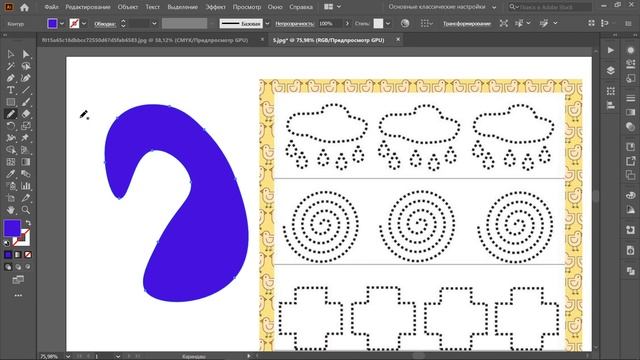The width and height of the screenshot is (640, 360).
Task: Open fill color dropdown in control bar
Action: pos(62,24)
